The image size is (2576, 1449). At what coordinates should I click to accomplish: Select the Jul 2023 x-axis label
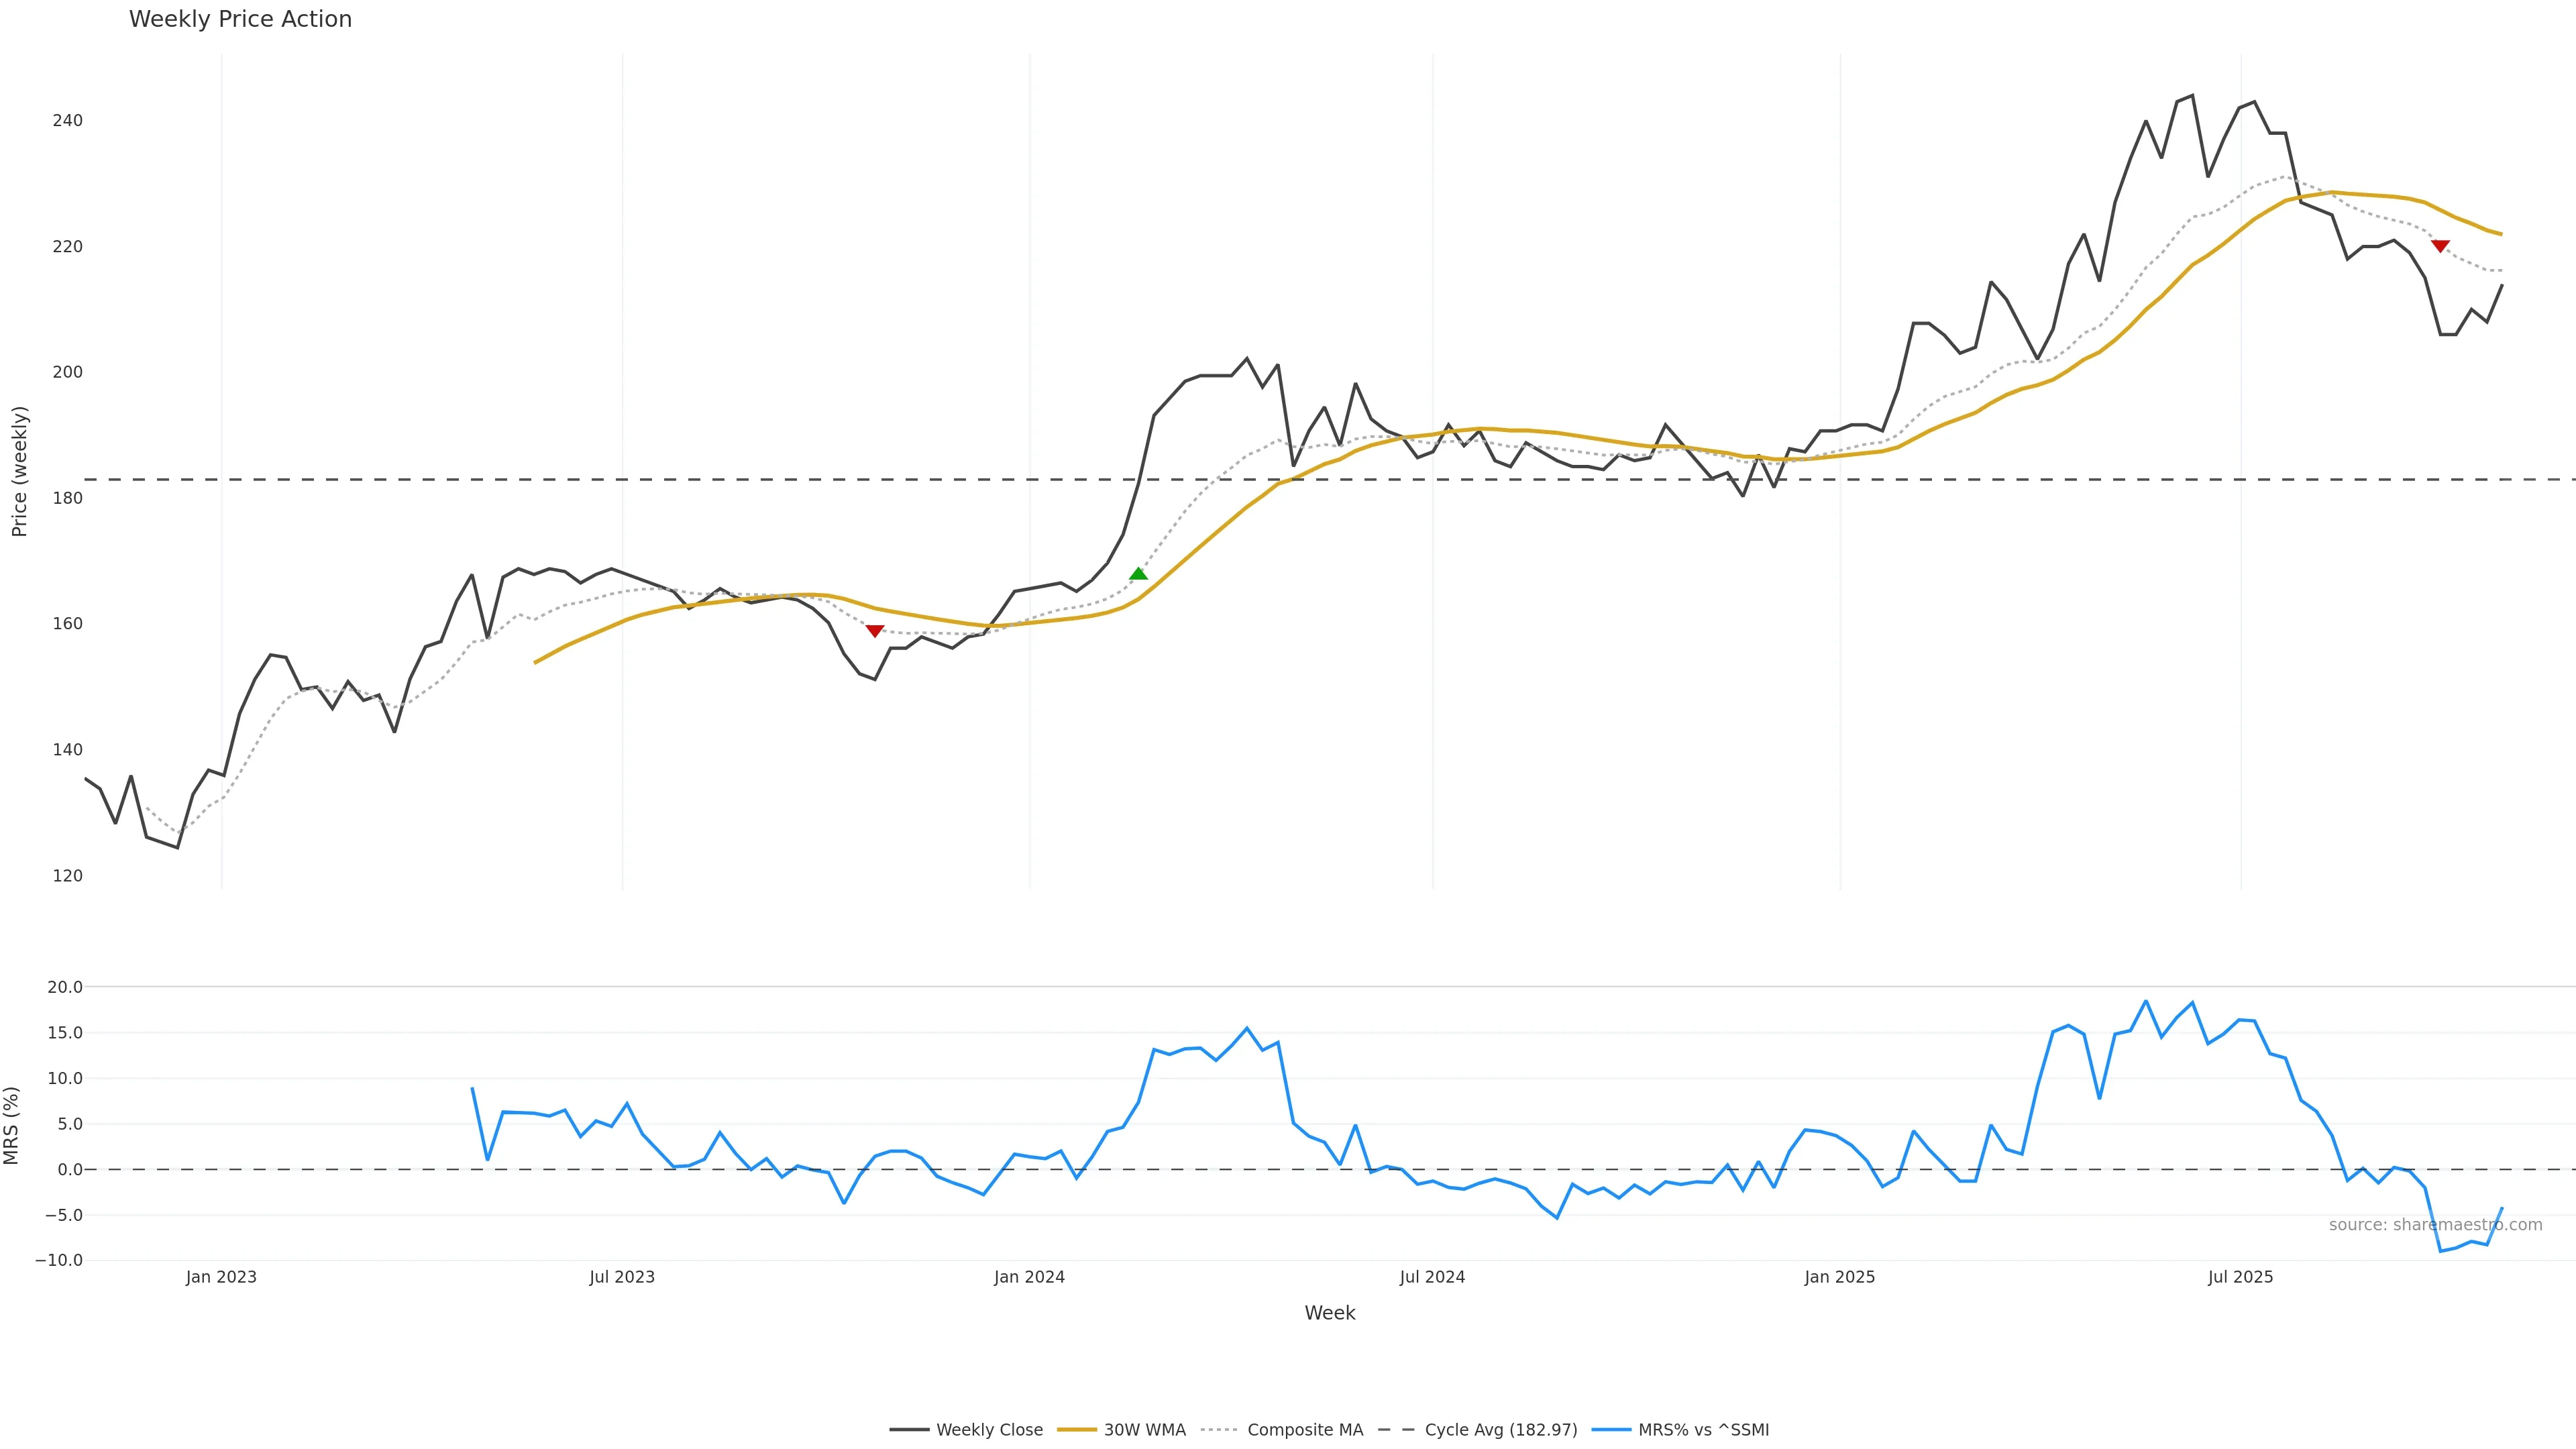(x=622, y=1277)
